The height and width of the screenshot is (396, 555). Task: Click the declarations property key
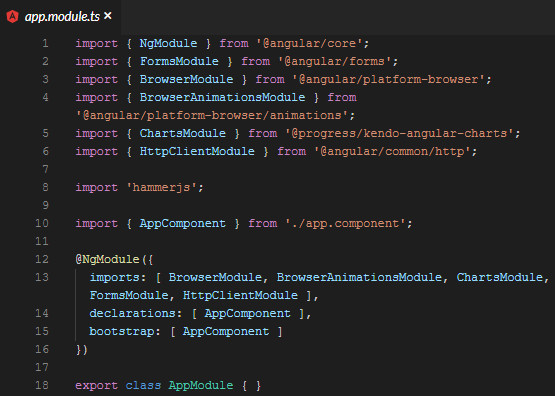(x=132, y=314)
